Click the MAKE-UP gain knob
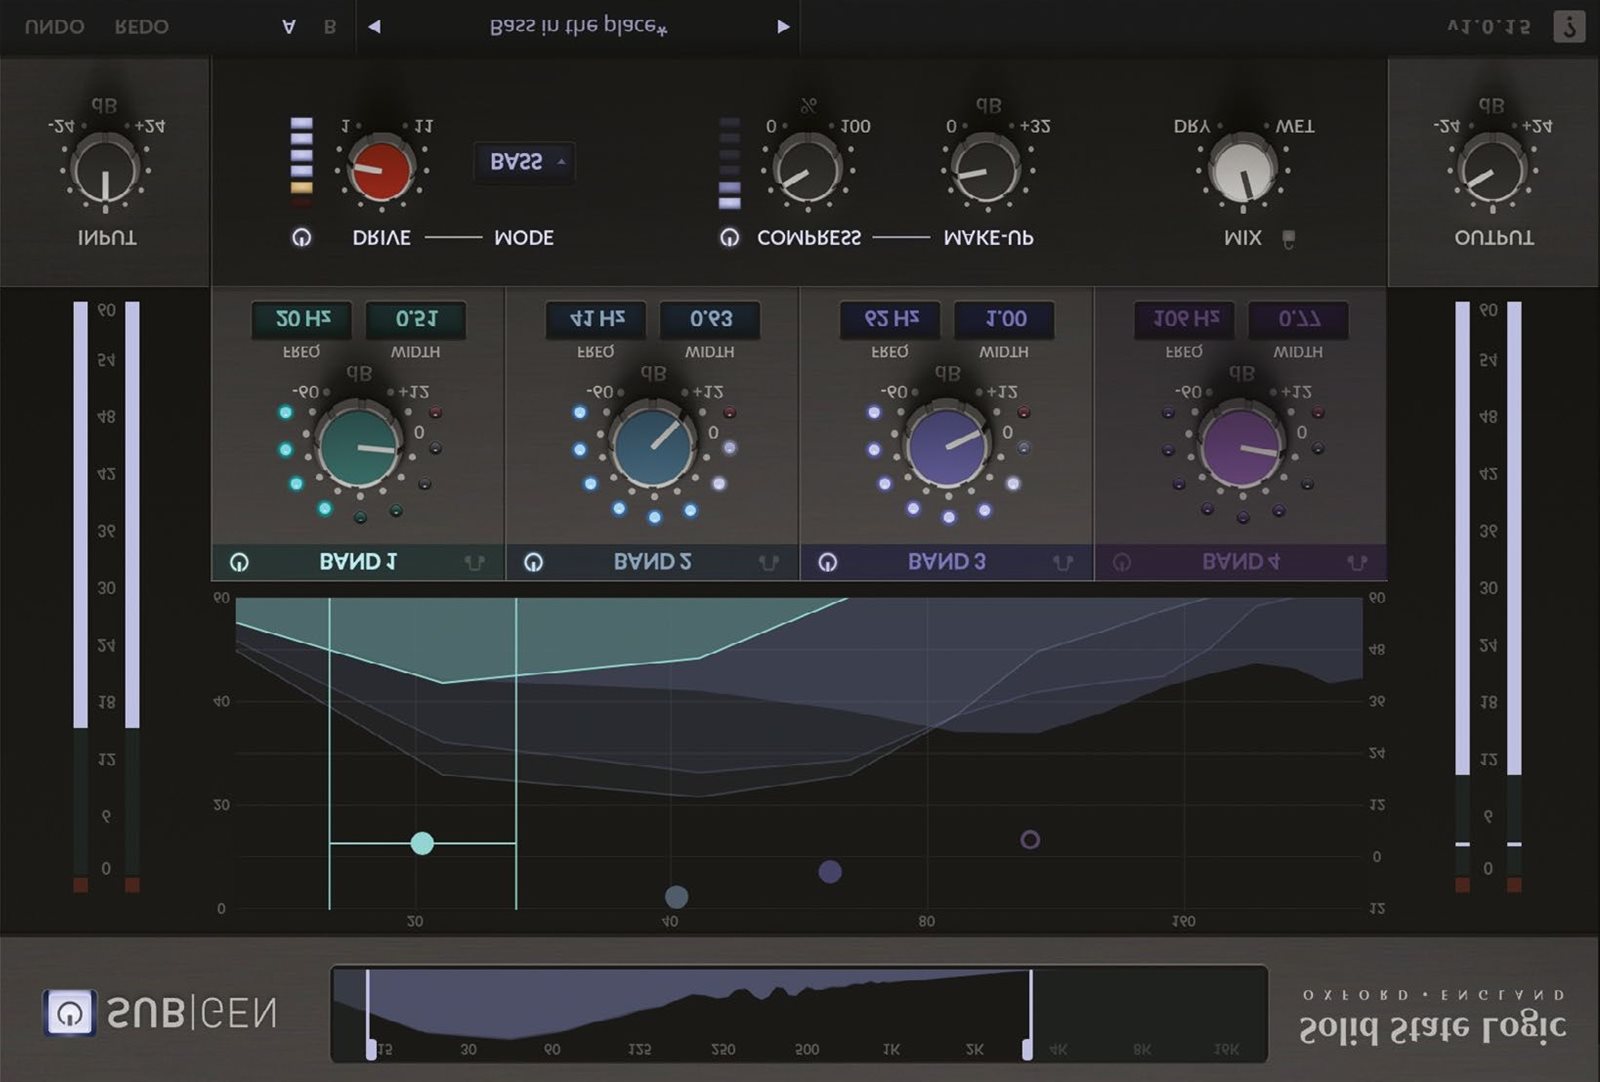Screen dimensions: 1600x1082 (x=987, y=170)
